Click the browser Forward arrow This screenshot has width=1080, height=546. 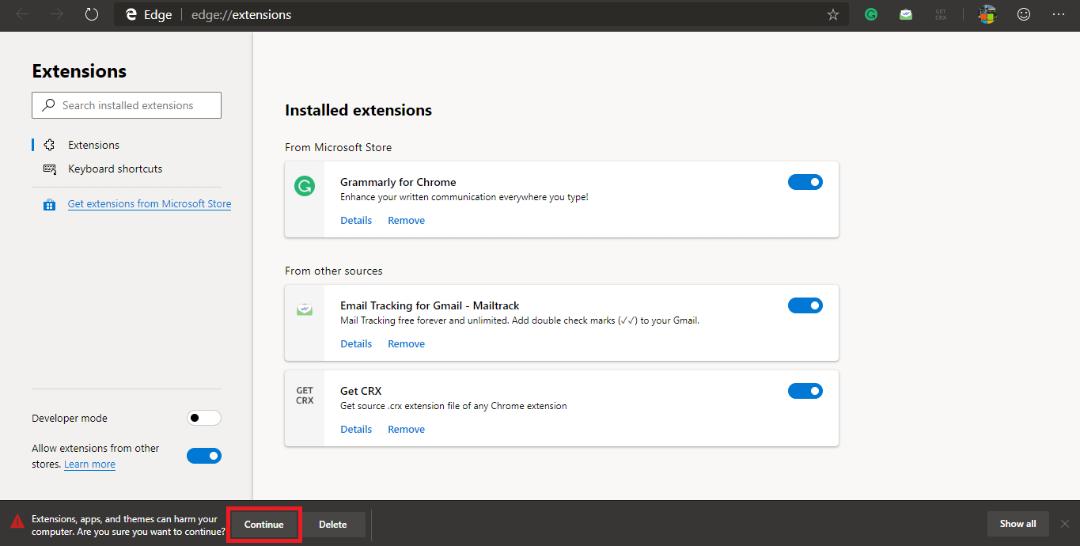(x=56, y=14)
